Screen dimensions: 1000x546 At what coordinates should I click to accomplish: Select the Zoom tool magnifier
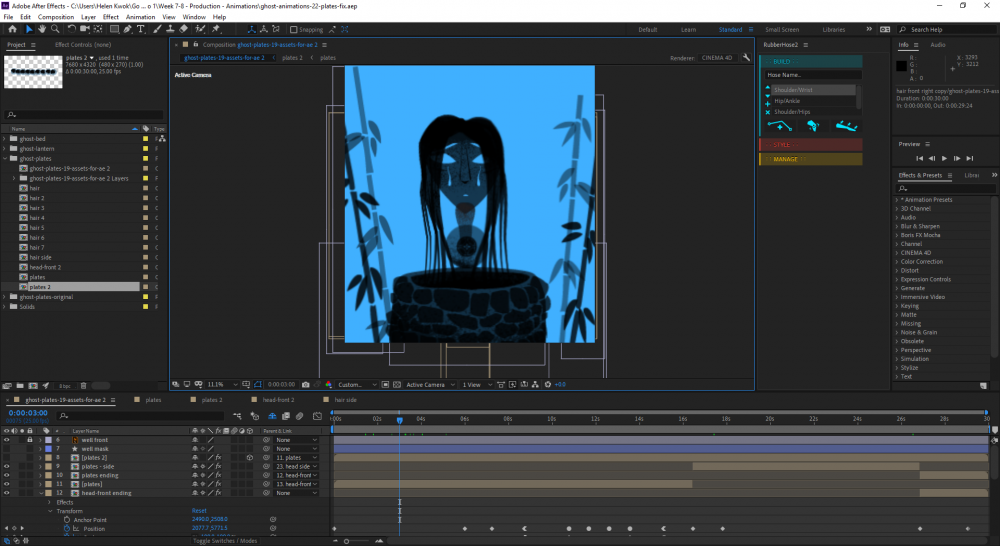point(55,29)
